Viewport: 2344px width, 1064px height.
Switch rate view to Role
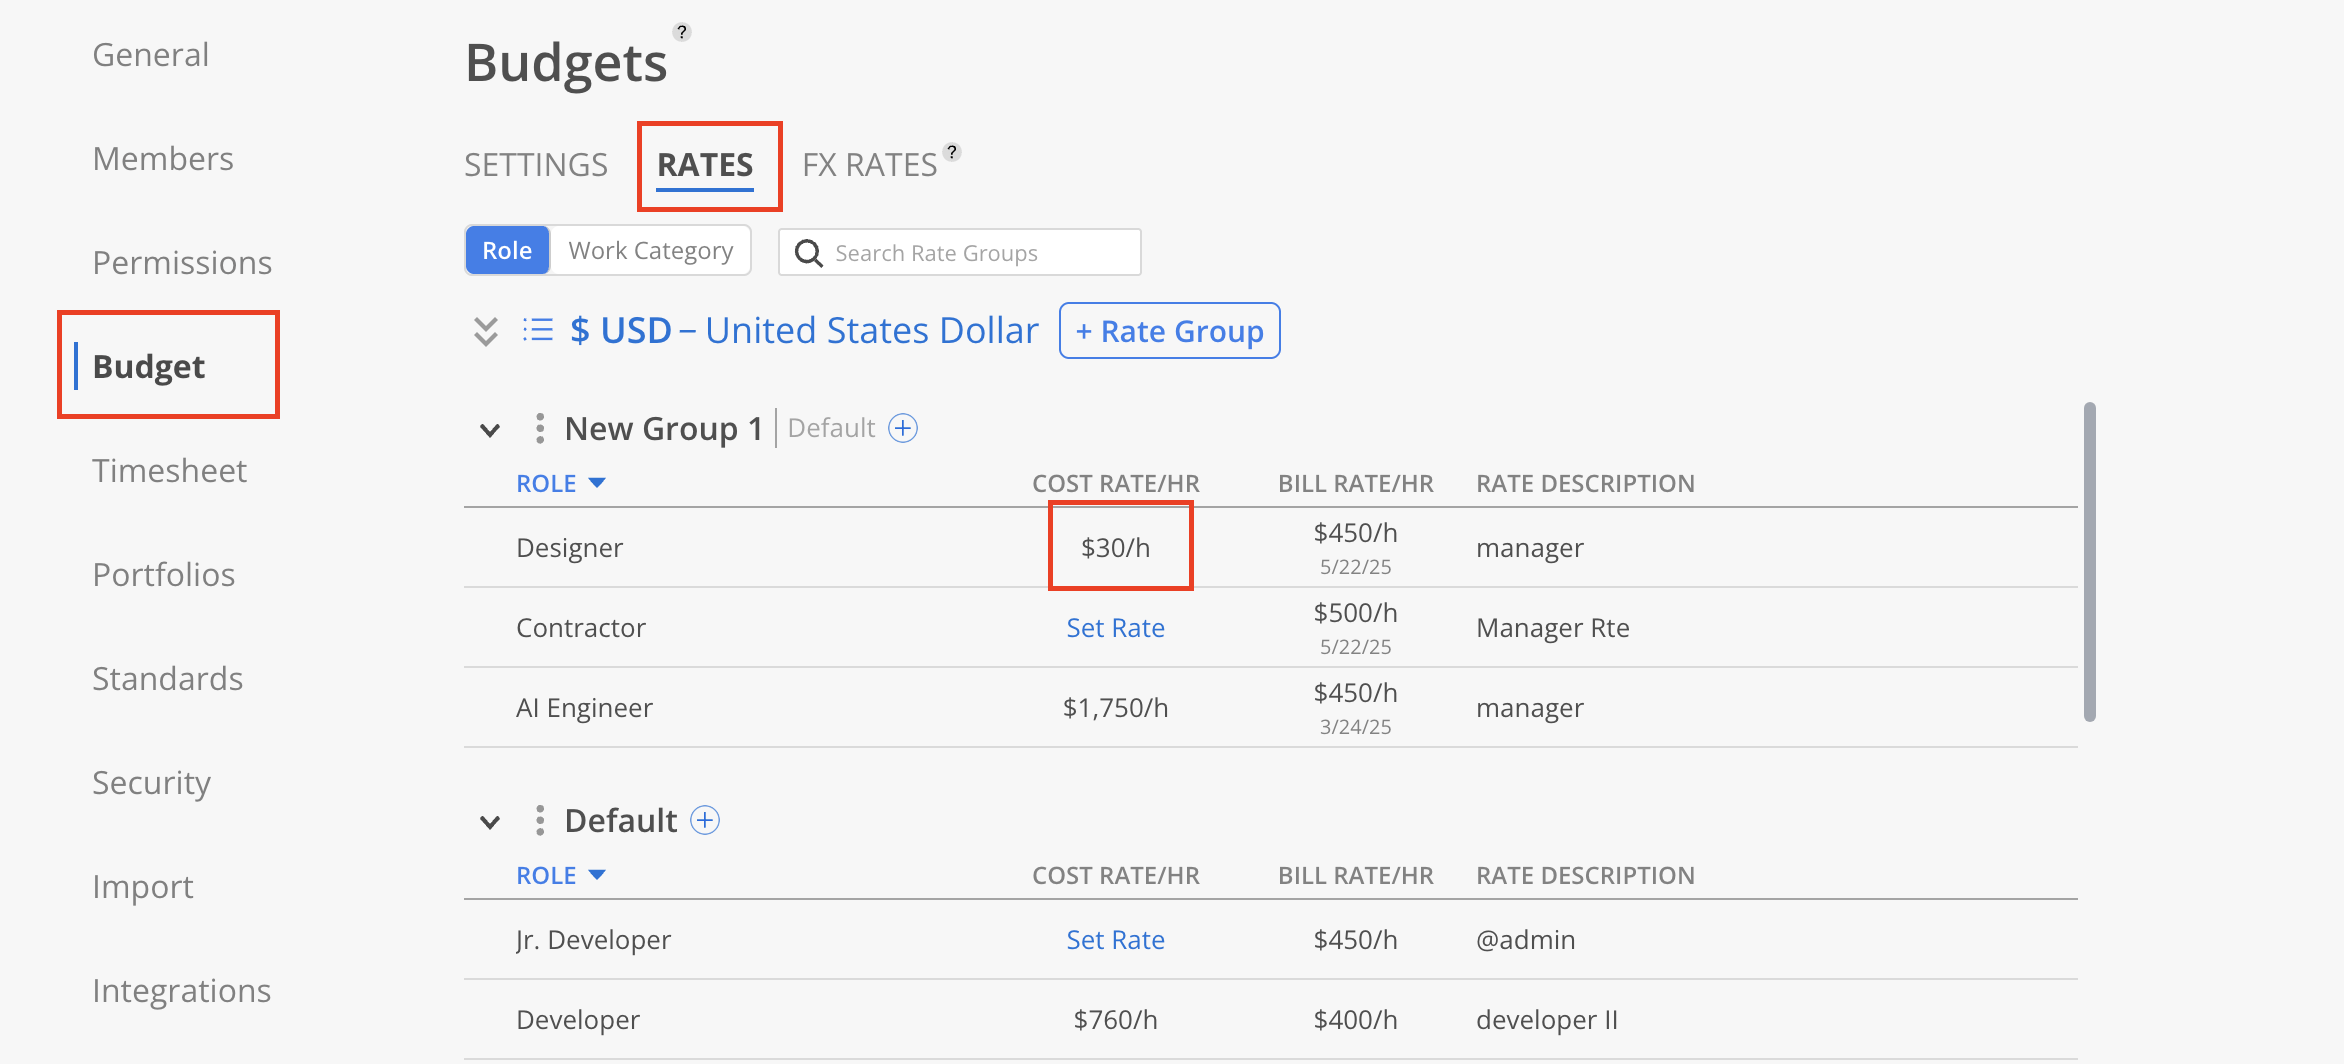tap(507, 251)
